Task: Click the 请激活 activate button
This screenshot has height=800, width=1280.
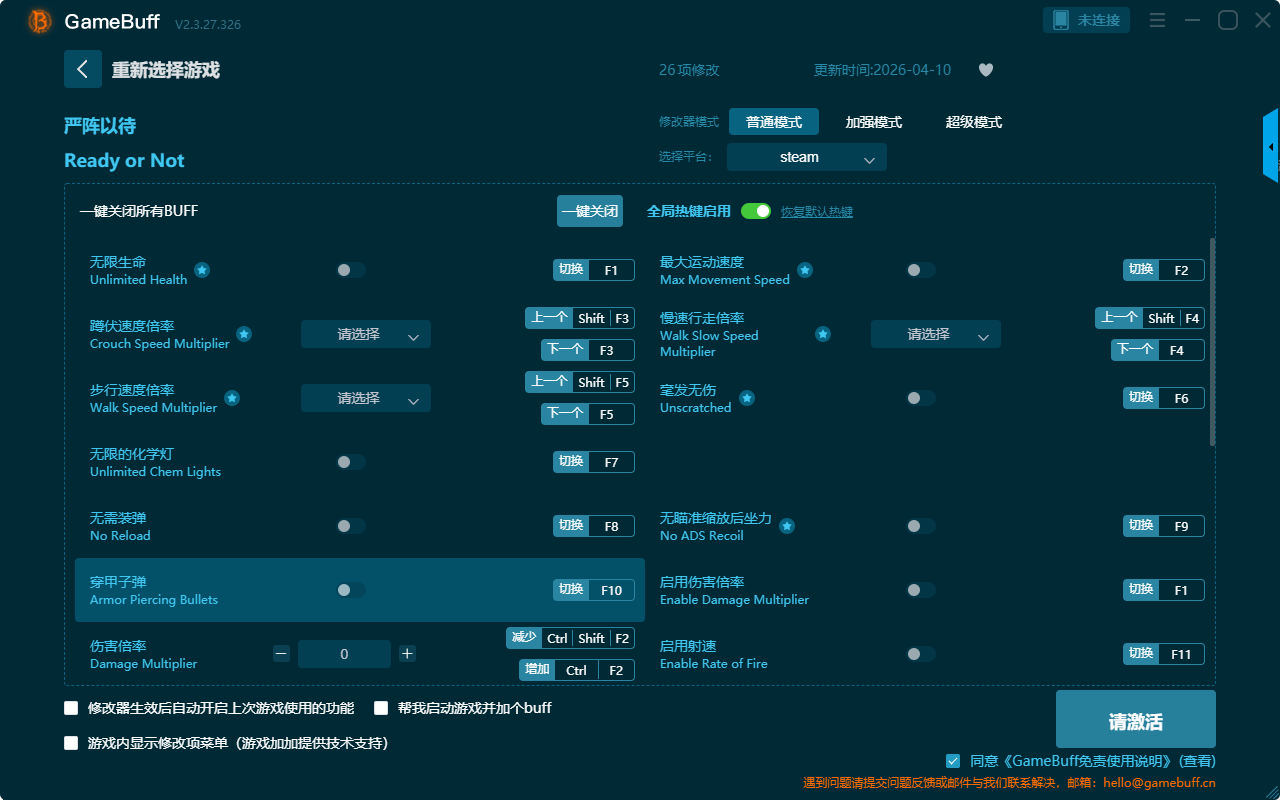Action: [1135, 722]
